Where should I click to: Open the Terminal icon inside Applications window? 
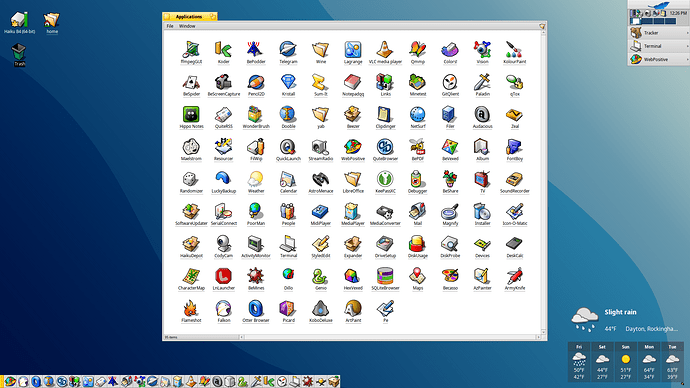point(288,243)
